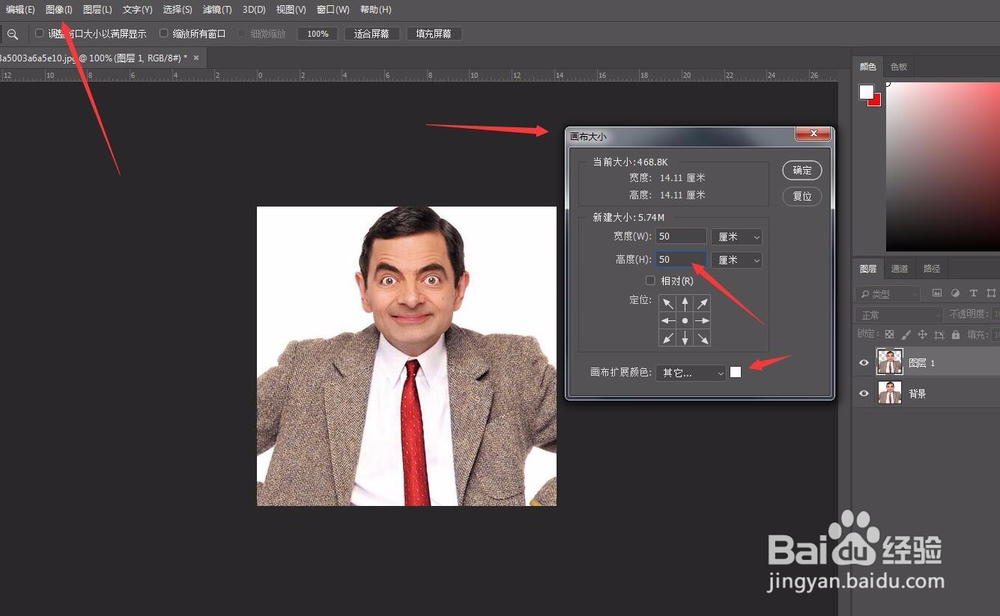Open 编辑(E) menu
The image size is (1000, 616).
(x=20, y=10)
